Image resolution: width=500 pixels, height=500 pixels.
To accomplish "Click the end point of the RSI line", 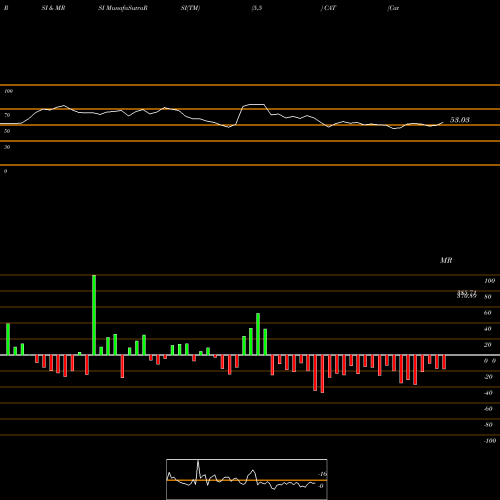I will click(443, 122).
